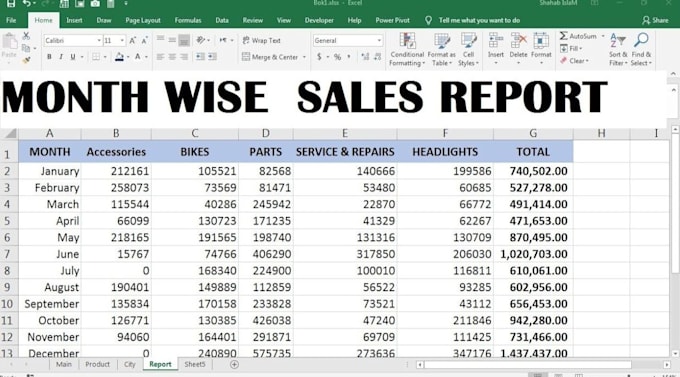680x377 pixels.
Task: Open the Clear dropdown
Action: pos(574,61)
